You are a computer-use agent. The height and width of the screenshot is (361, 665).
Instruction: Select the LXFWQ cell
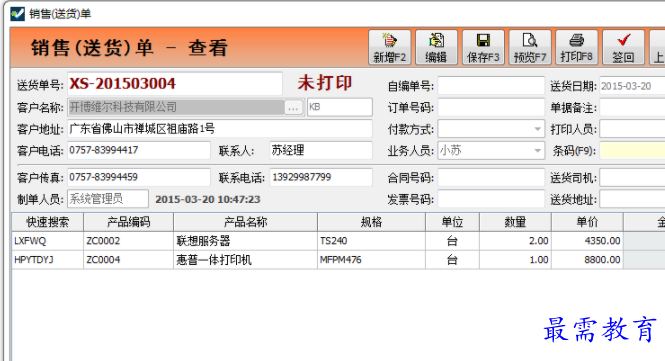(x=48, y=241)
